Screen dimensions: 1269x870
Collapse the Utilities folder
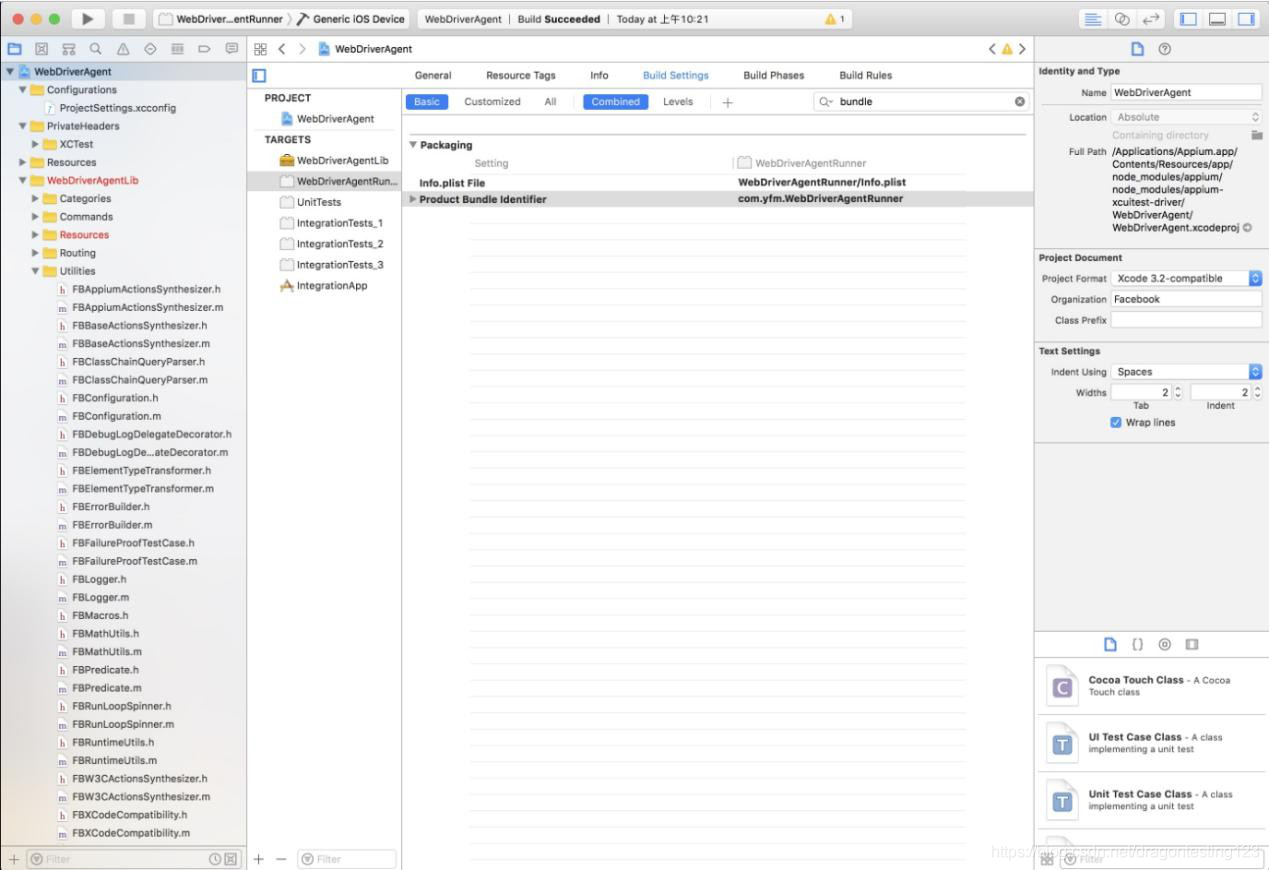point(36,271)
